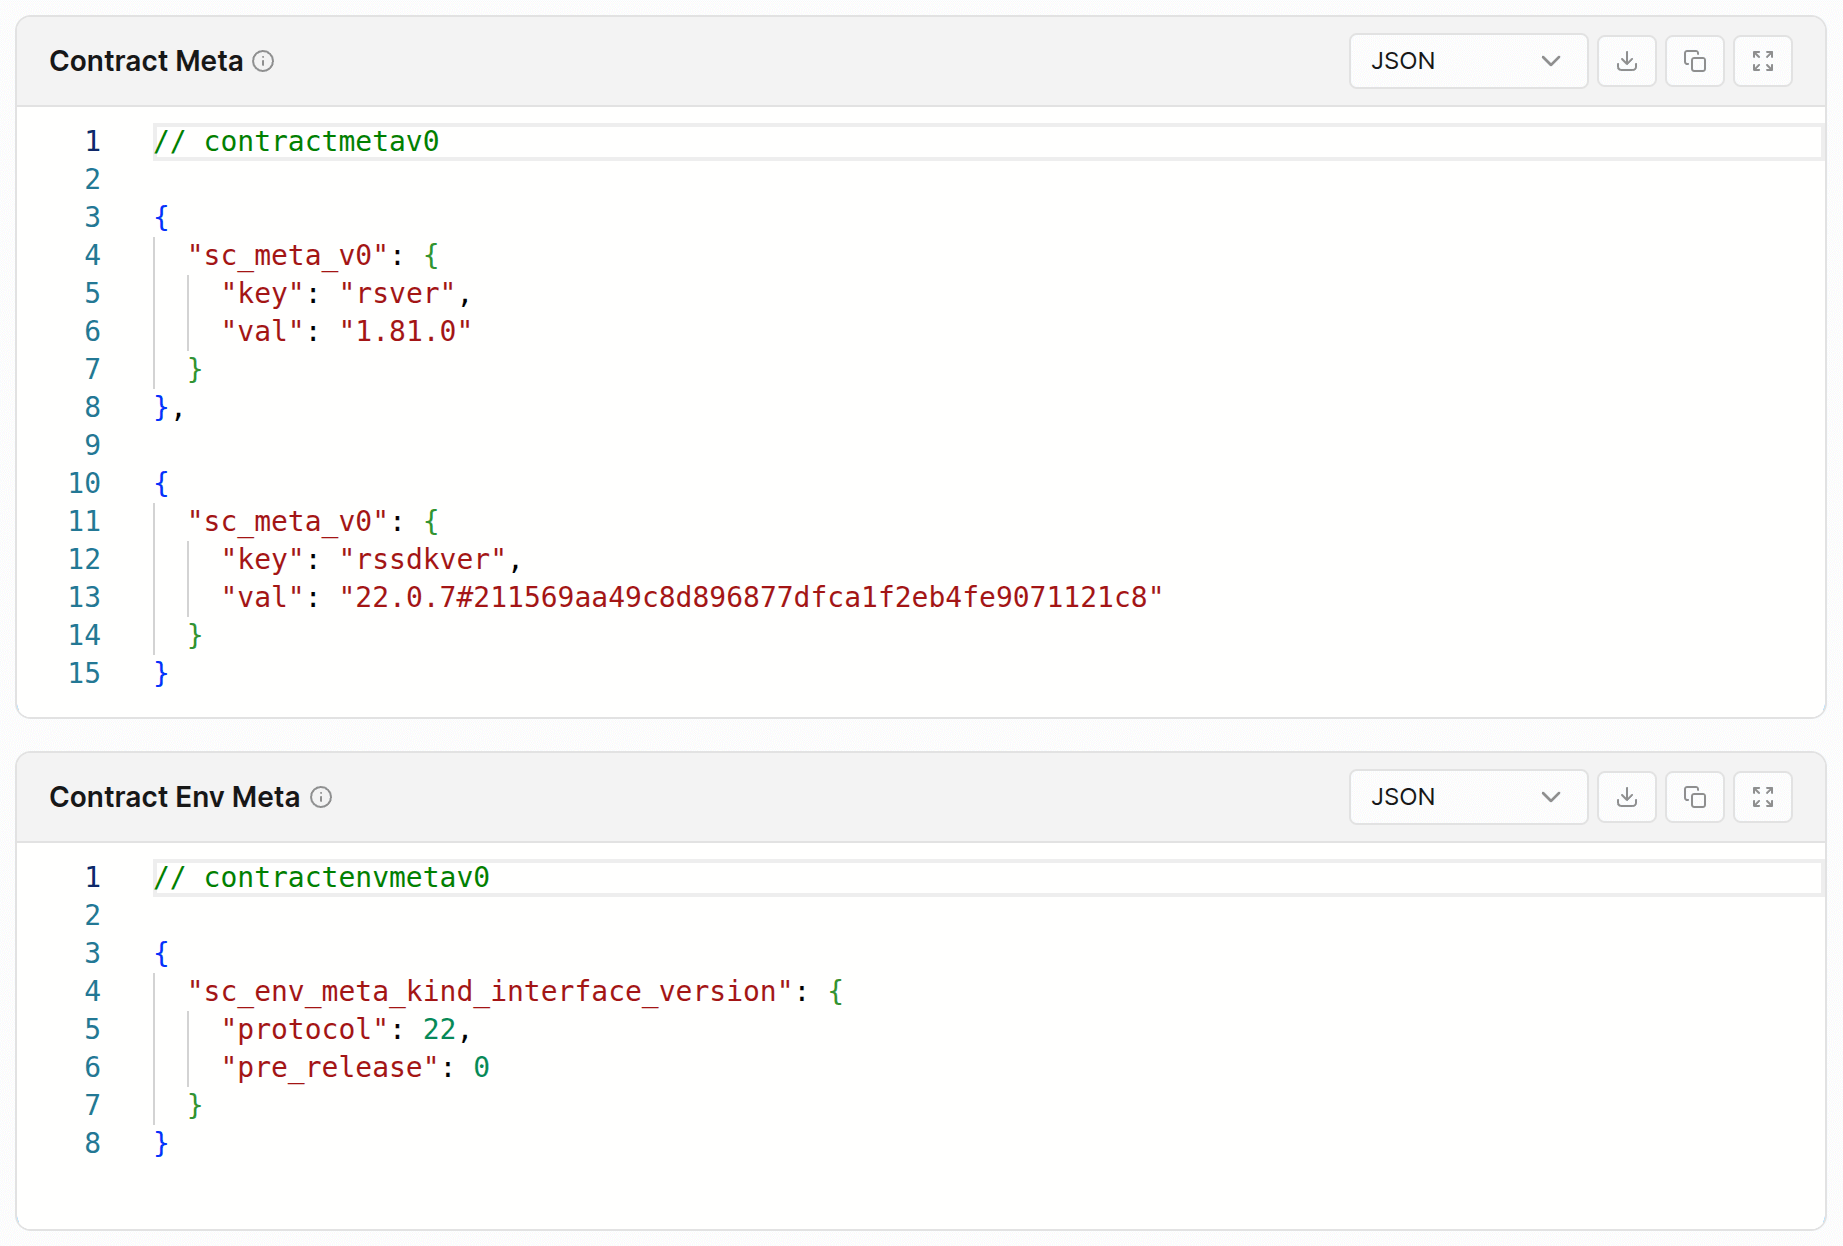
Task: Click the sc_env_meta_kind_interface_version key
Action: coord(490,991)
